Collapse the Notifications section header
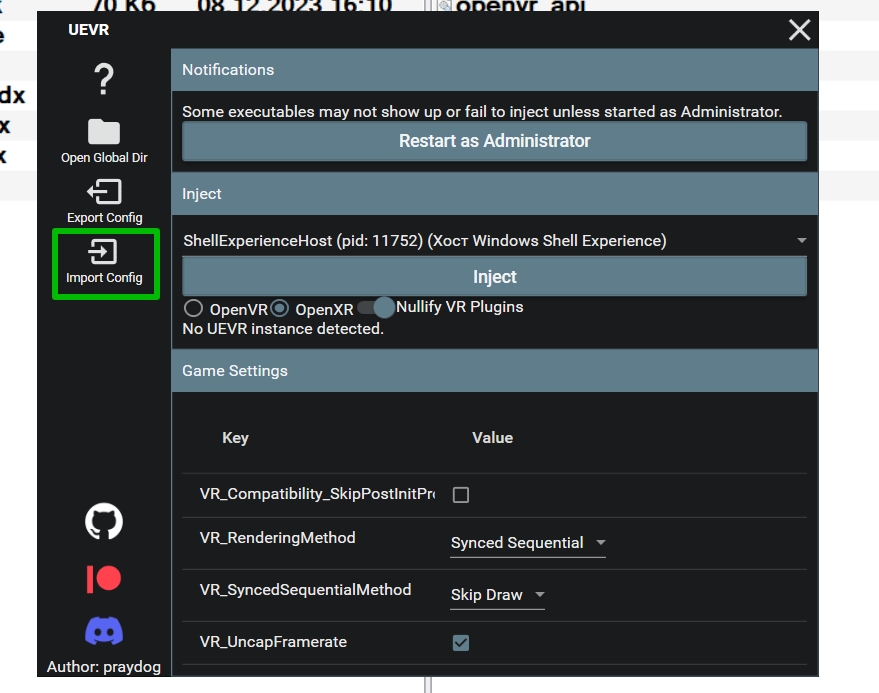The height and width of the screenshot is (693, 879). (x=494, y=70)
